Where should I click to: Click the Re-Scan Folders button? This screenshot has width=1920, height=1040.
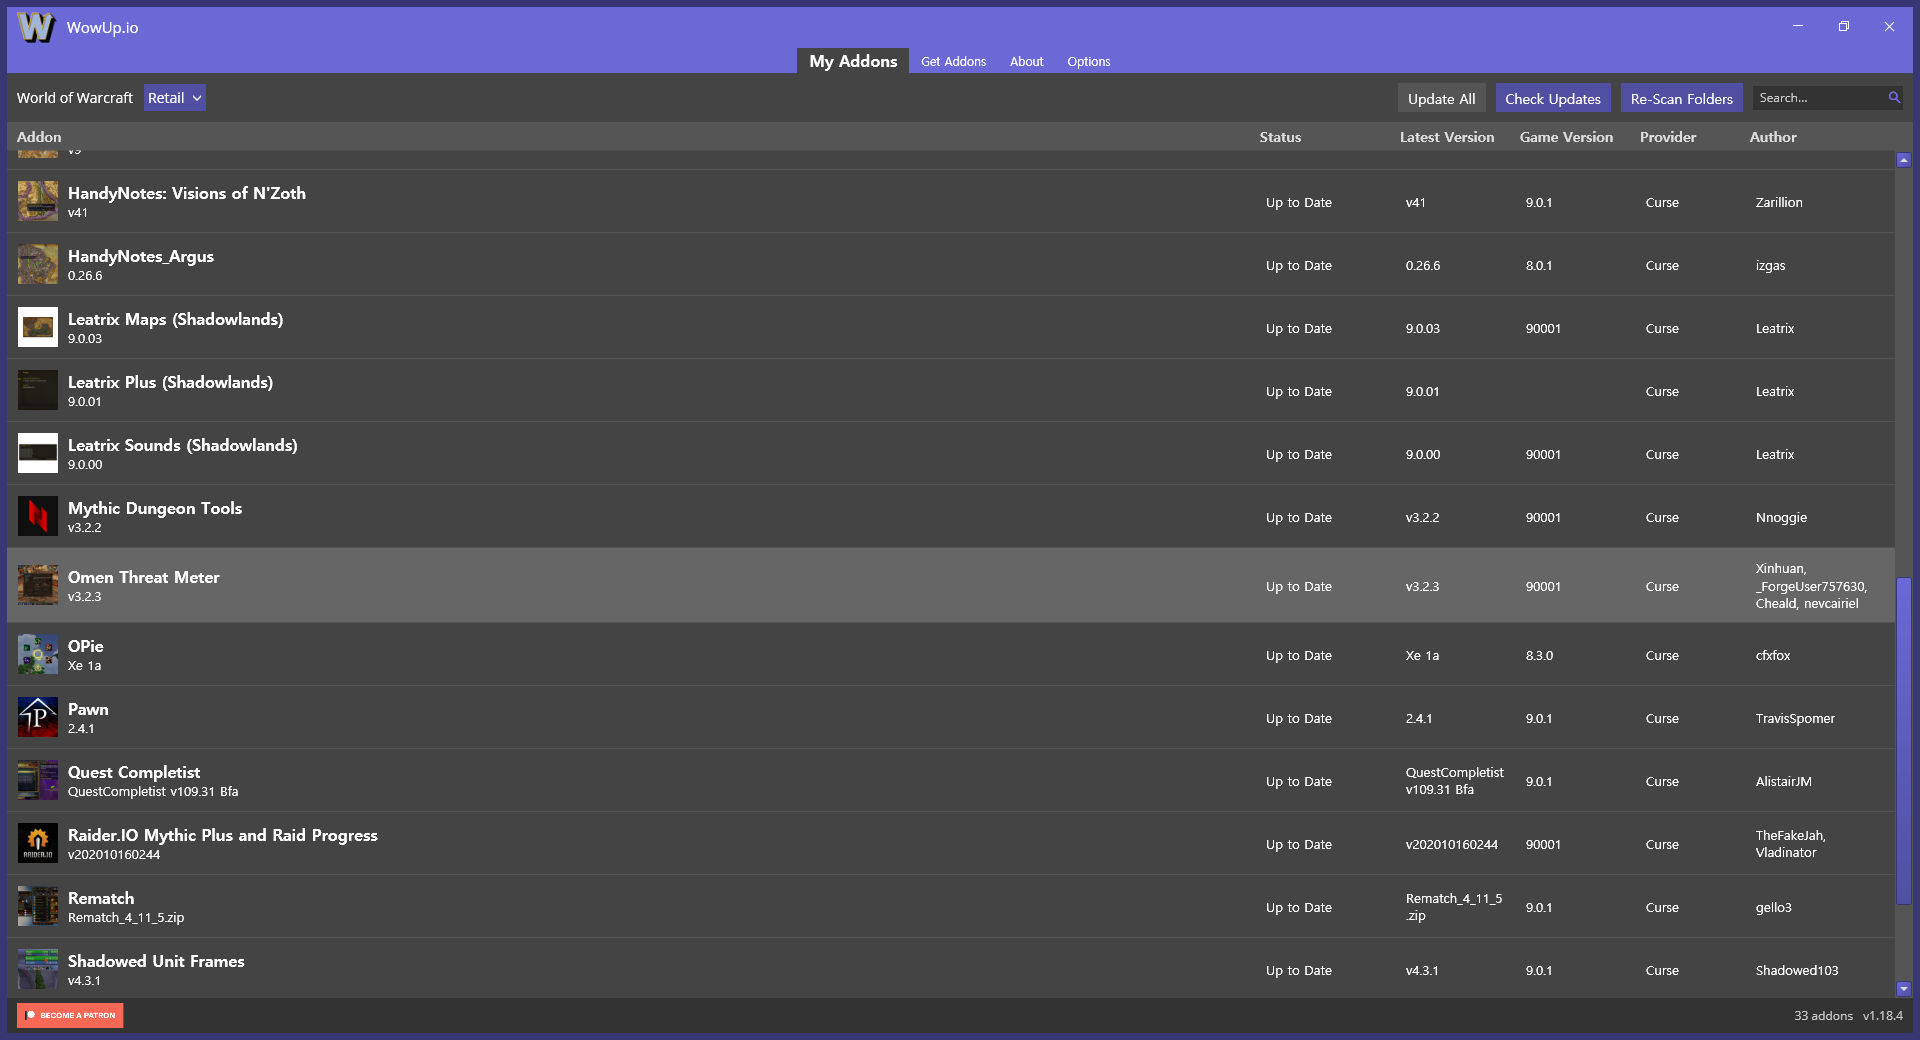[x=1681, y=98]
